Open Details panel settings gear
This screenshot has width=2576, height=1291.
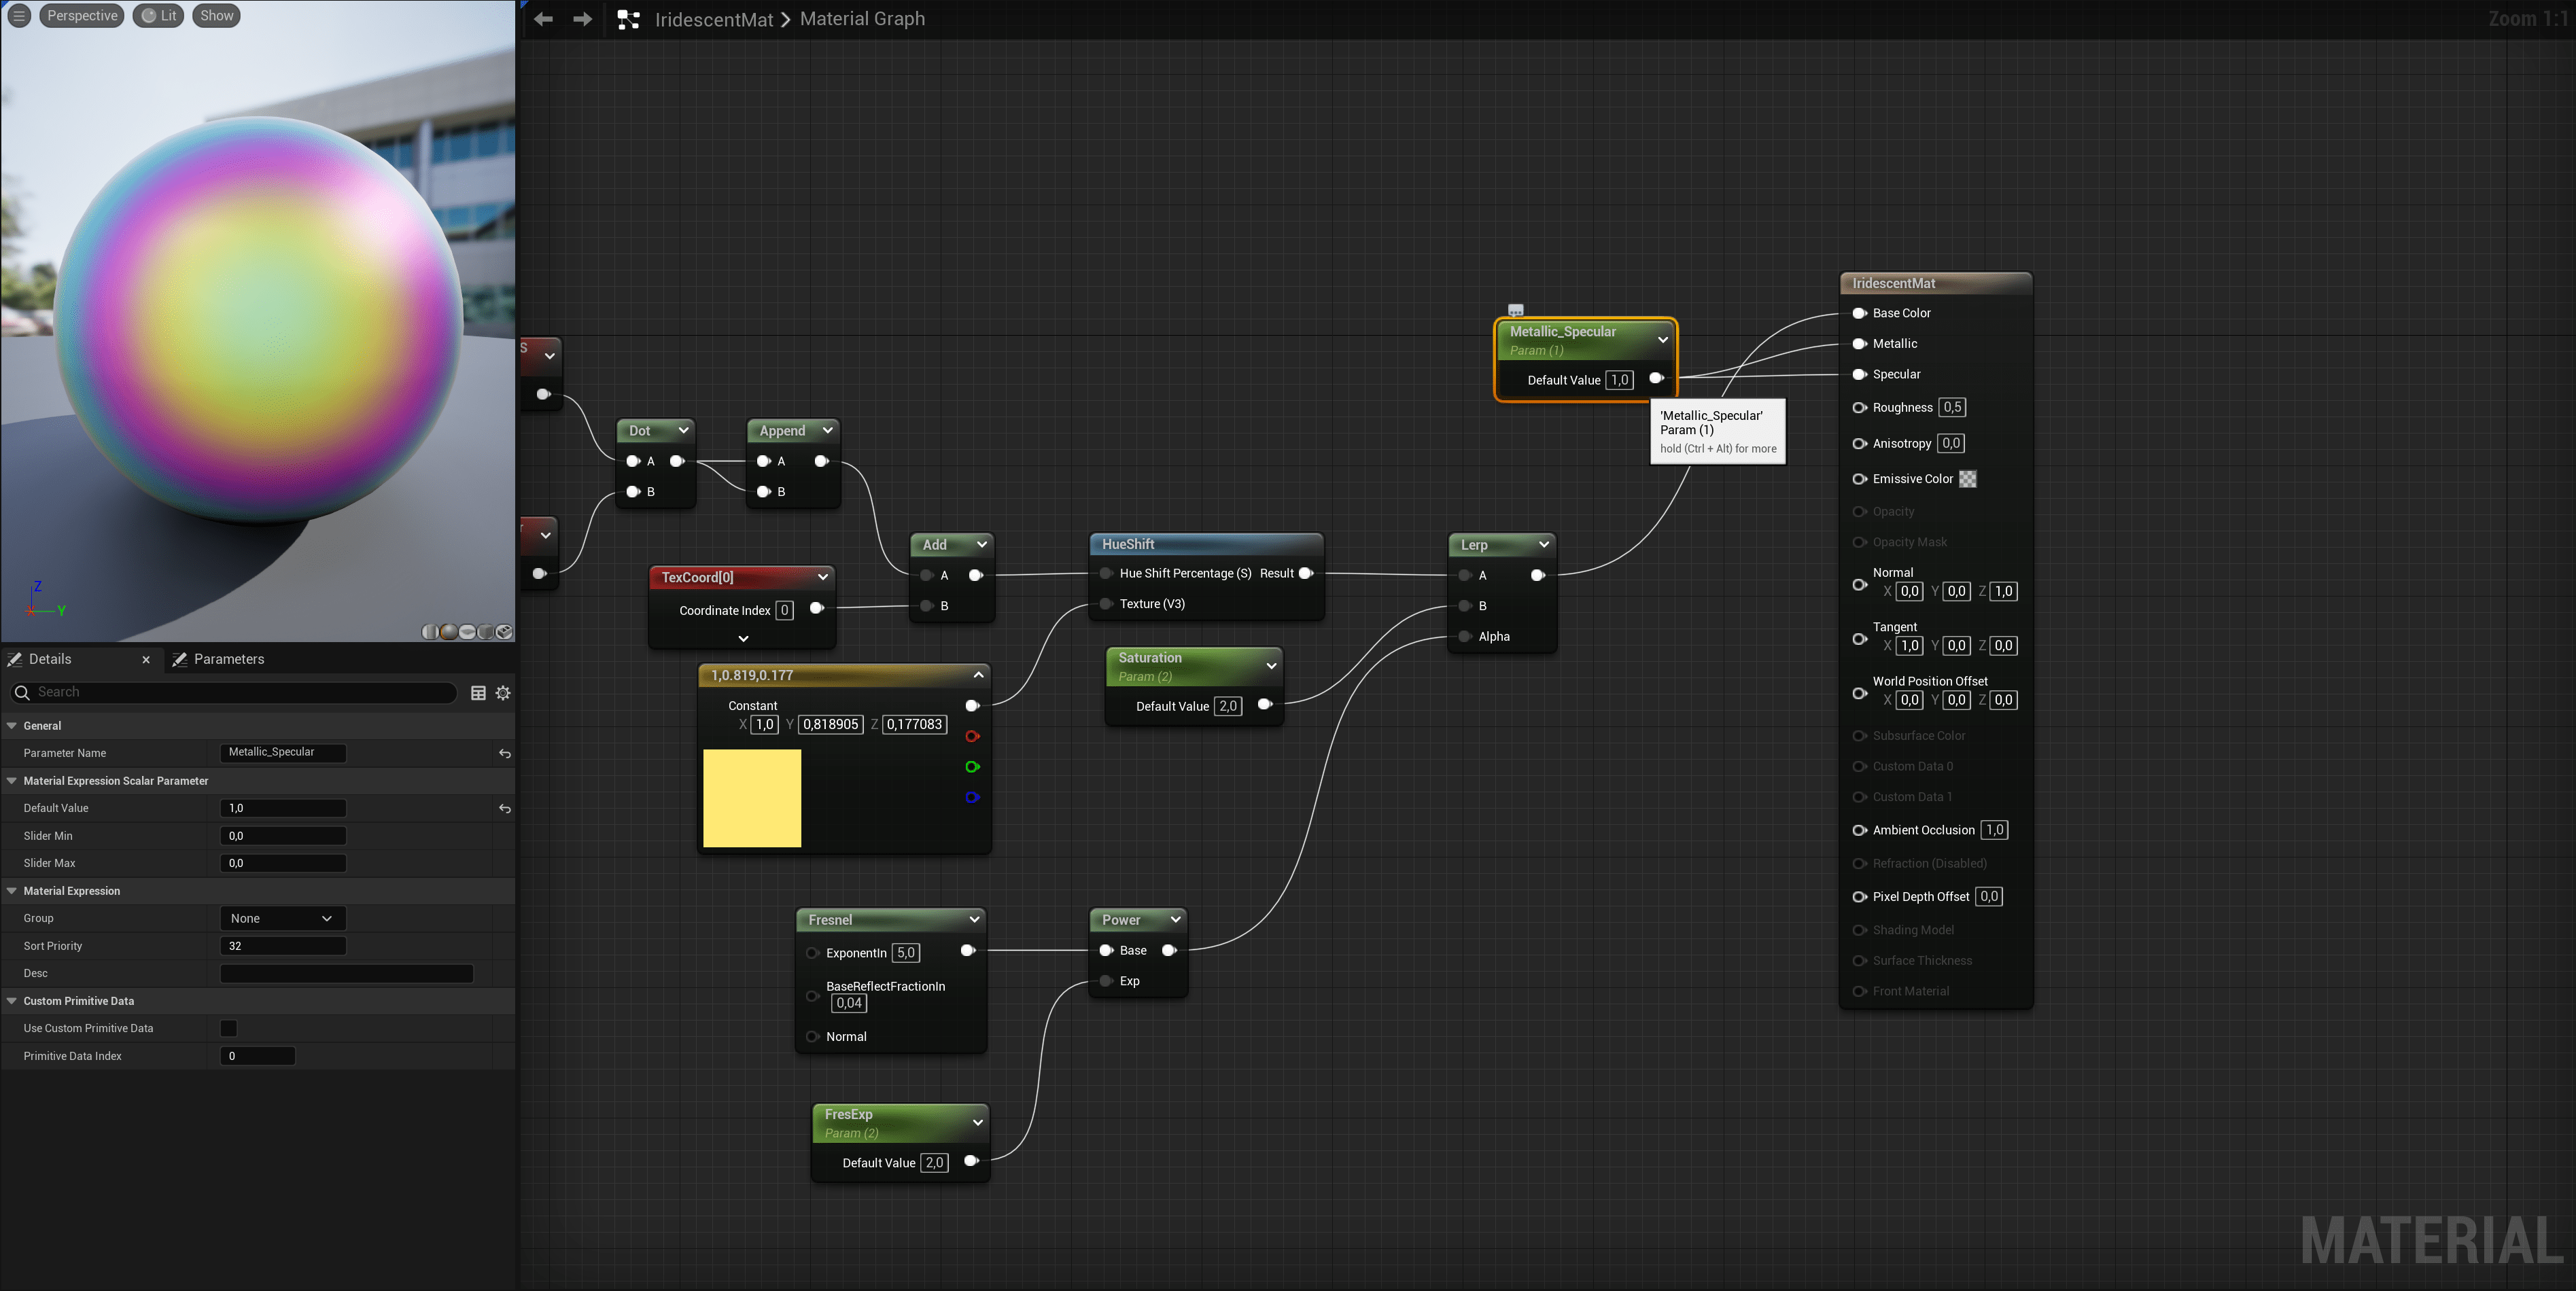click(x=503, y=693)
